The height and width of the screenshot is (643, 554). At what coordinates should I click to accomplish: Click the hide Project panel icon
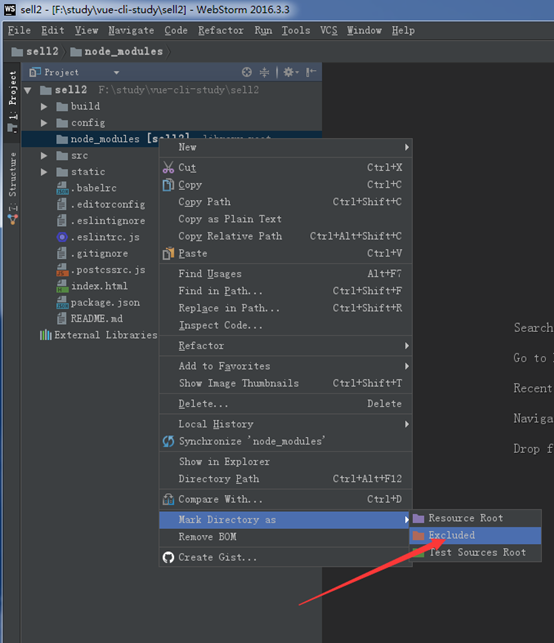tap(311, 72)
